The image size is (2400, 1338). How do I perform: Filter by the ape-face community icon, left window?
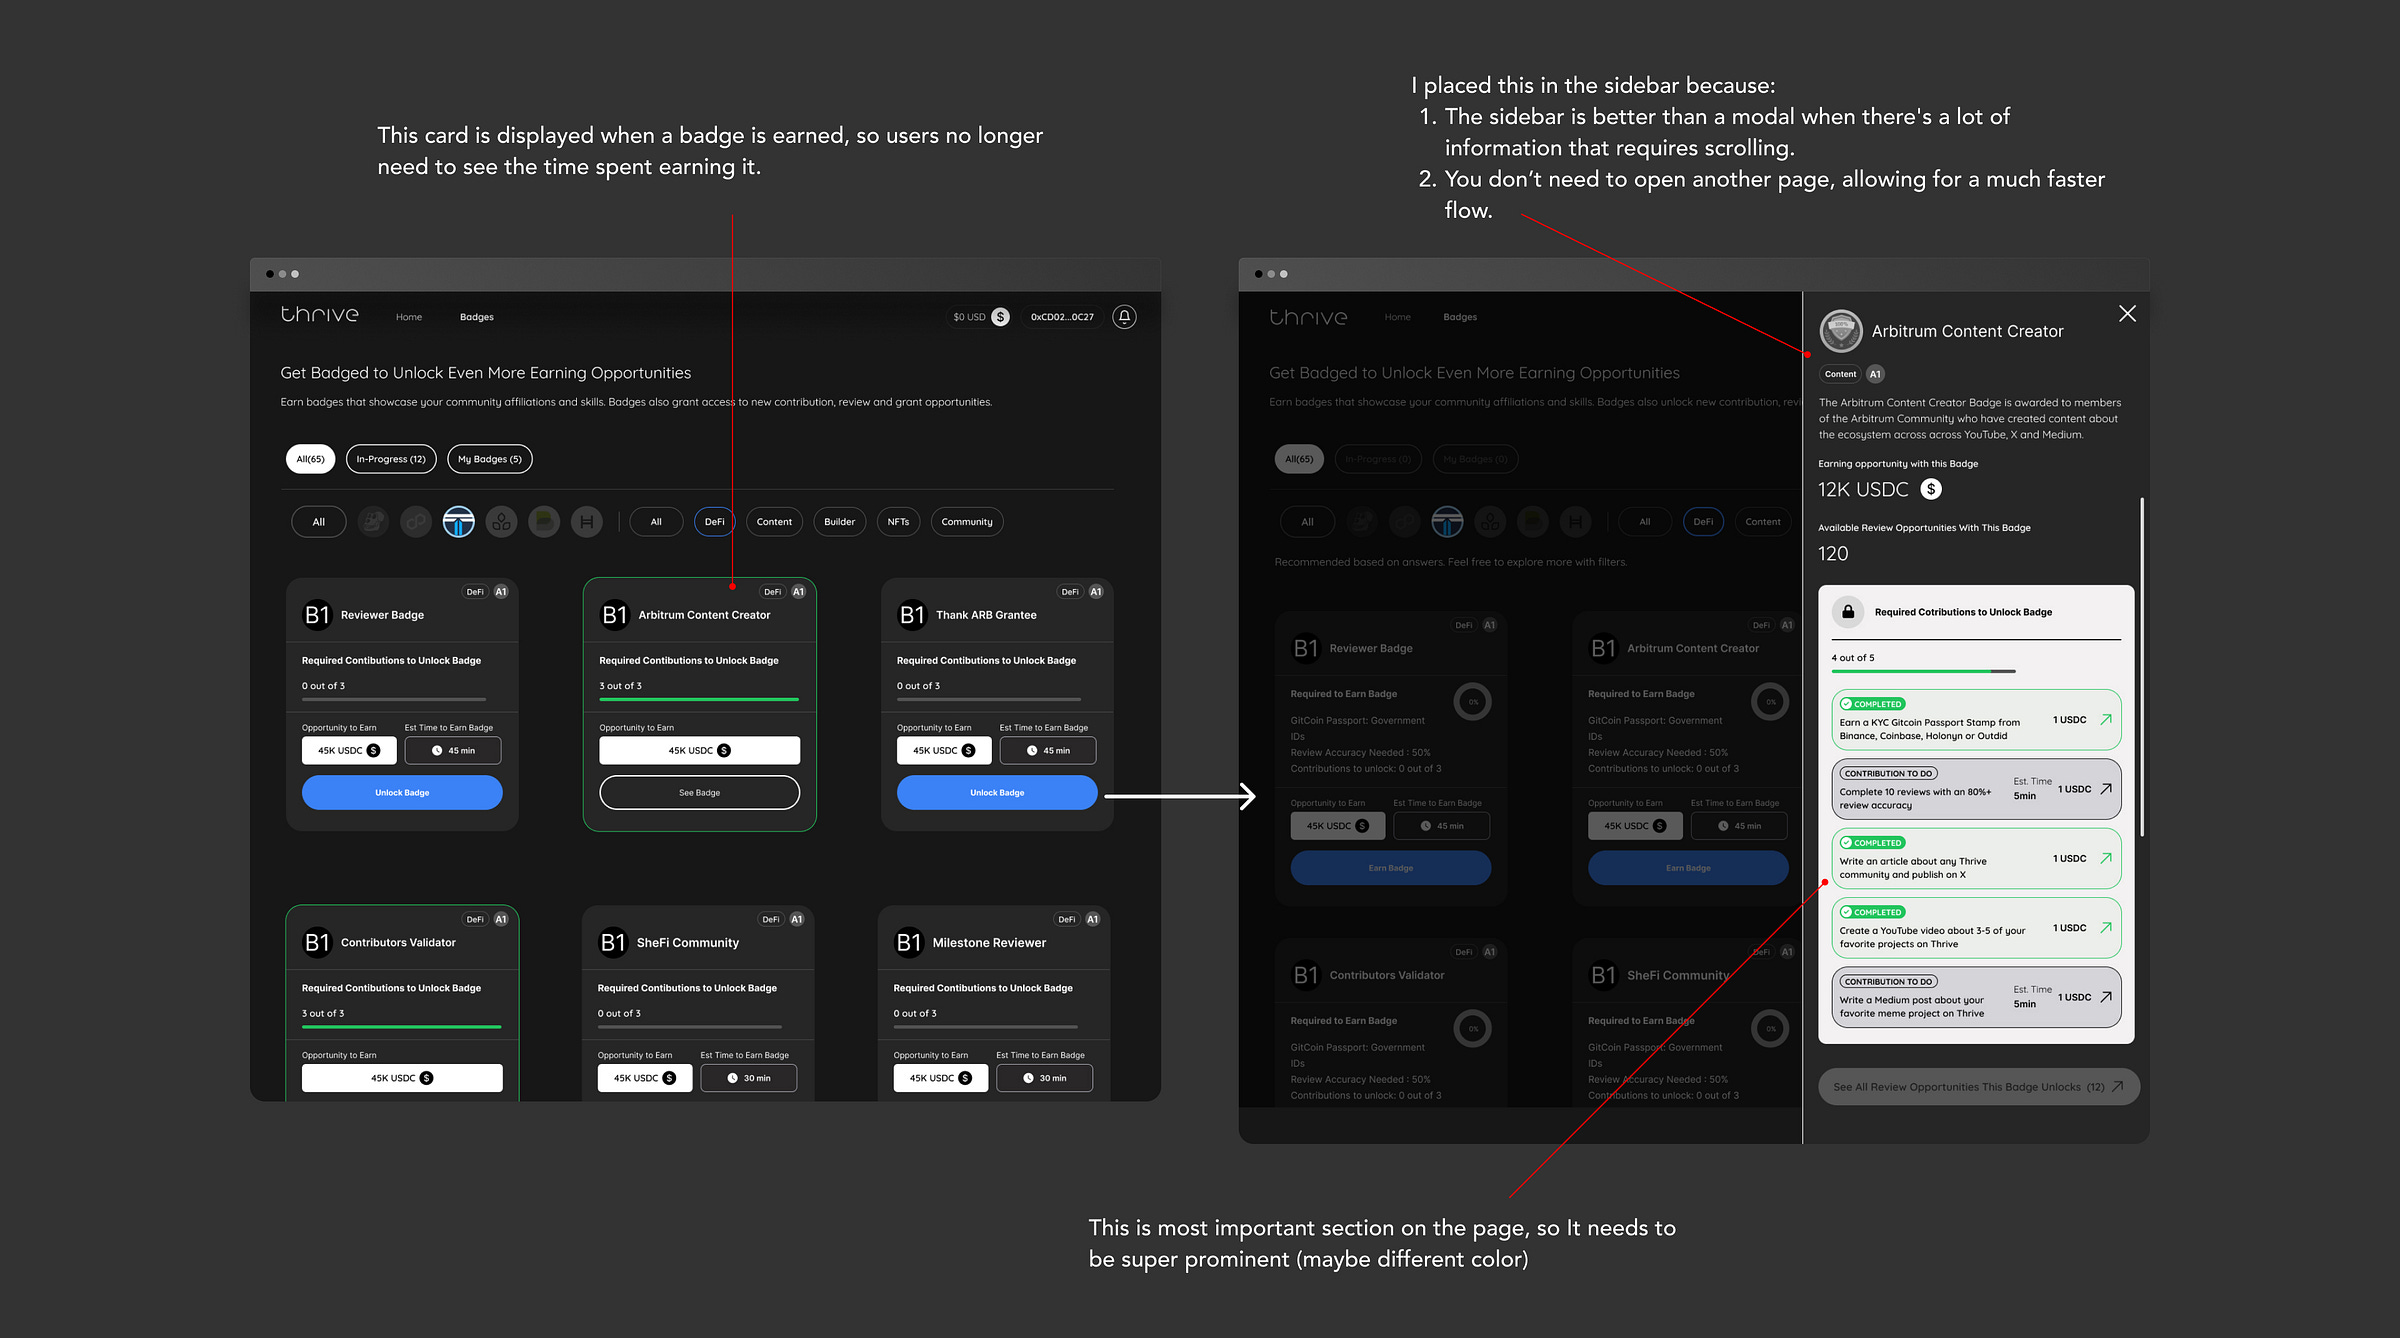coord(373,522)
